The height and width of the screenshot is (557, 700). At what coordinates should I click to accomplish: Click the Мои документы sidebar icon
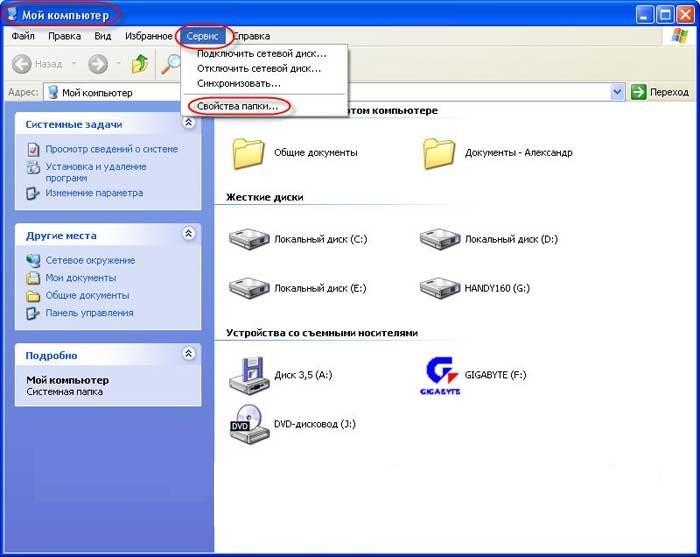click(x=33, y=278)
